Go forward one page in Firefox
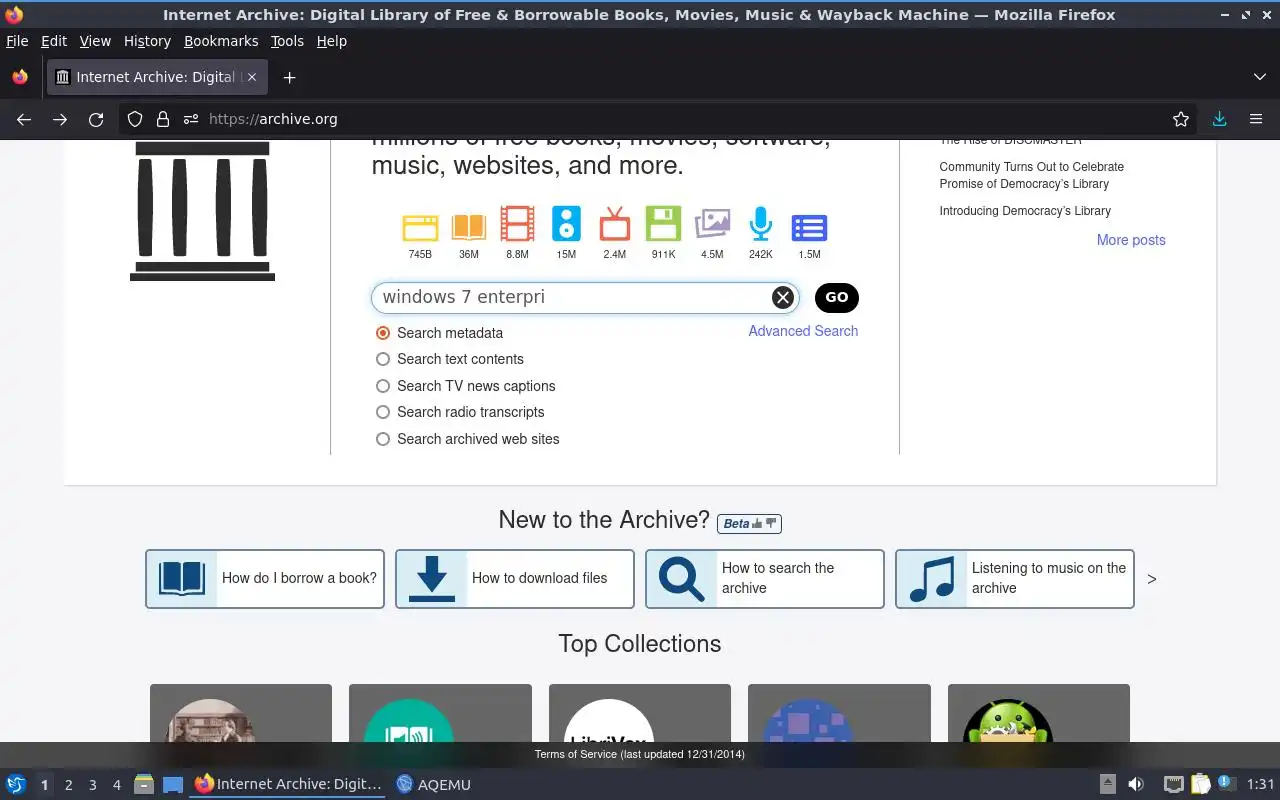1280x800 pixels. [x=60, y=119]
